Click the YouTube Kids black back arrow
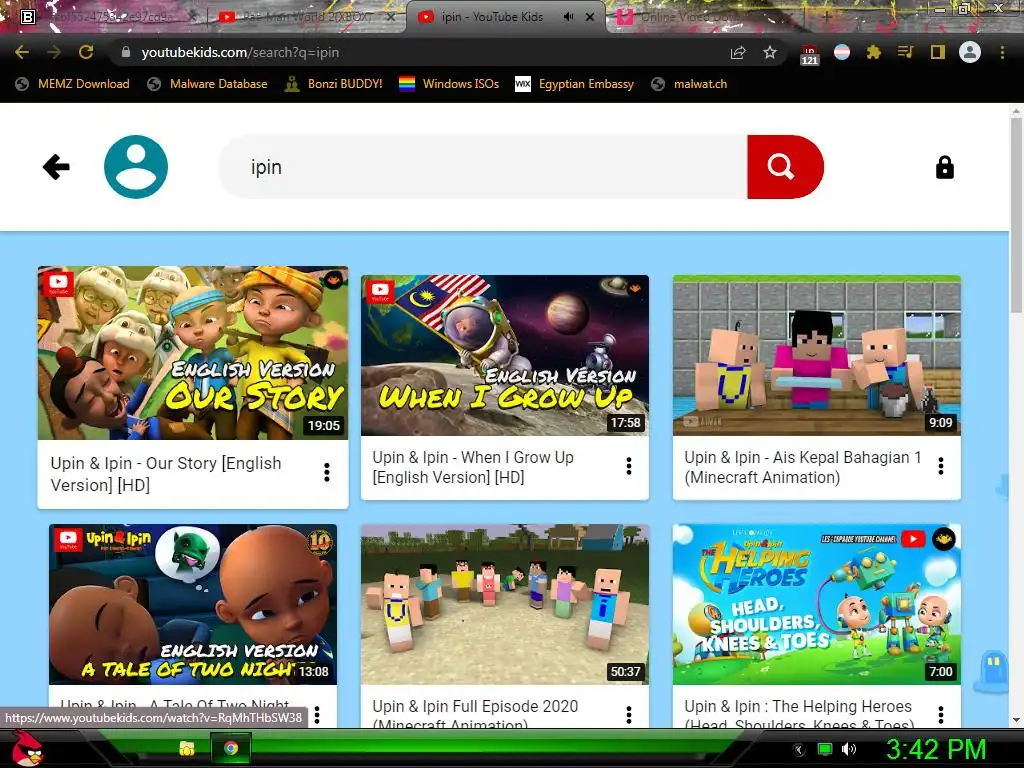Image resolution: width=1024 pixels, height=768 pixels. pos(56,167)
